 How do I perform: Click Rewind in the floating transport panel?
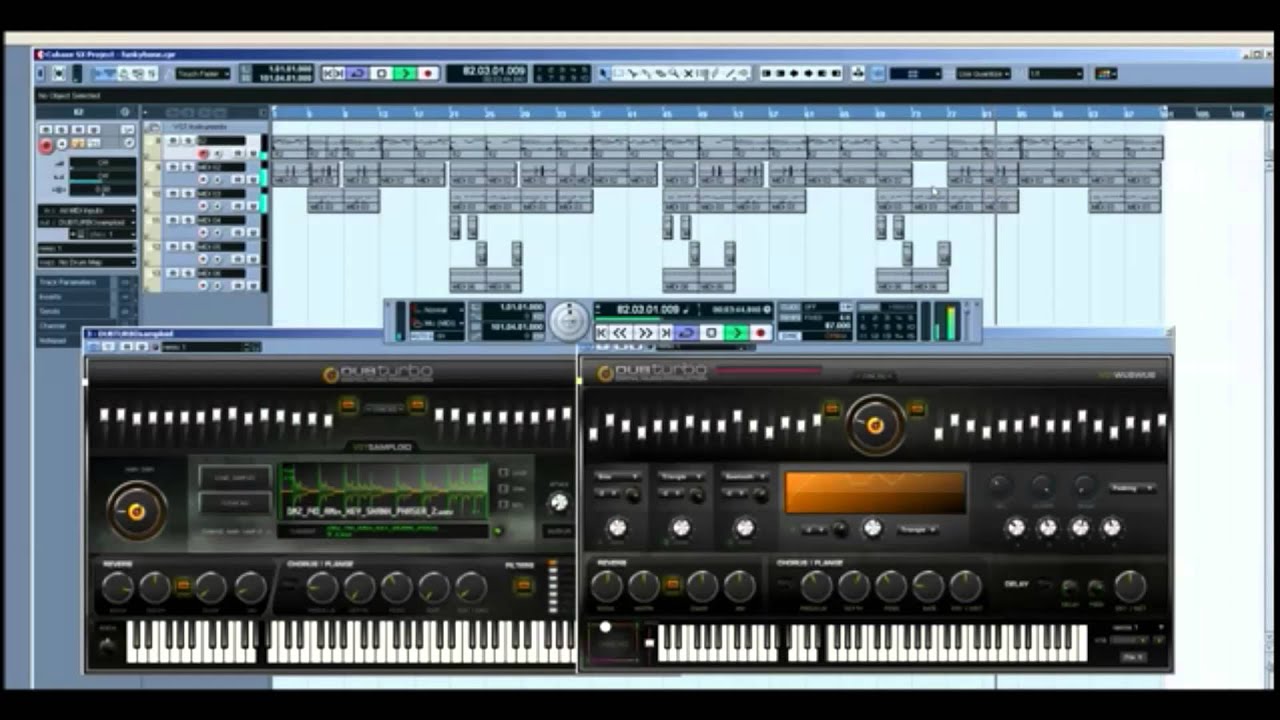pyautogui.click(x=620, y=332)
